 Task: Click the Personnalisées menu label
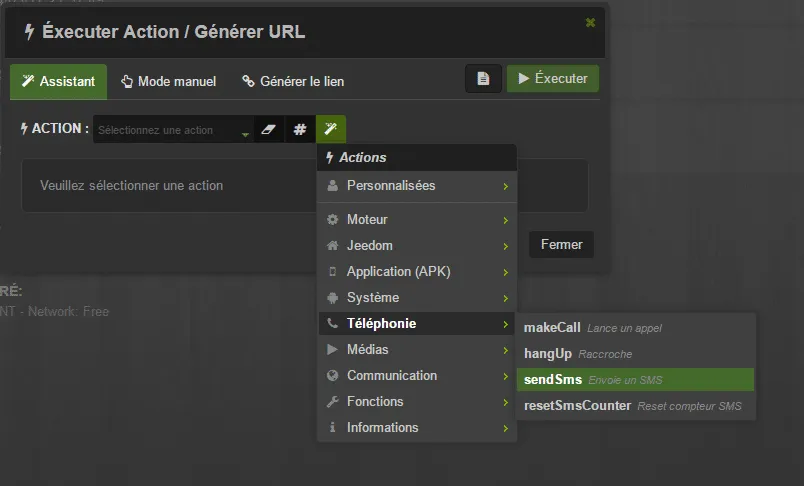(x=391, y=186)
